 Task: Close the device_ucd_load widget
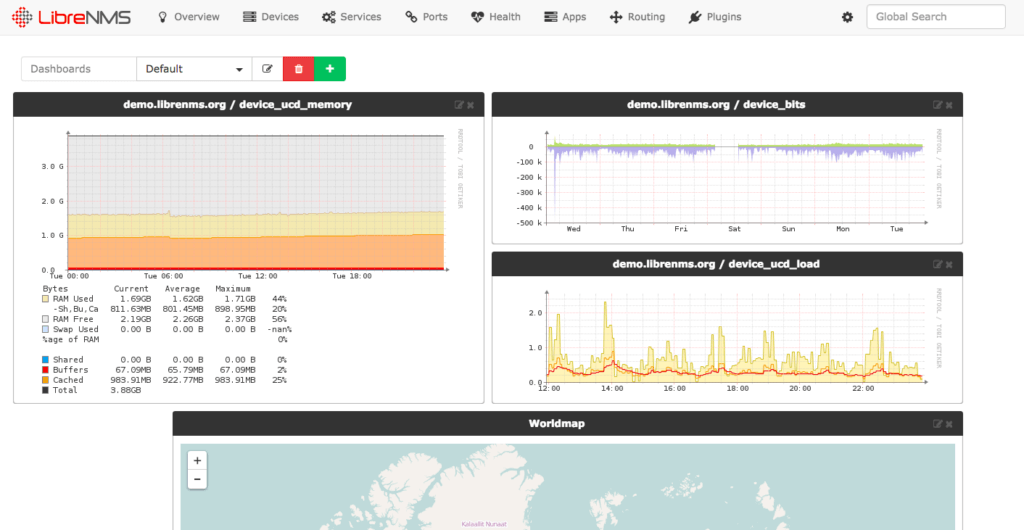[x=949, y=264]
